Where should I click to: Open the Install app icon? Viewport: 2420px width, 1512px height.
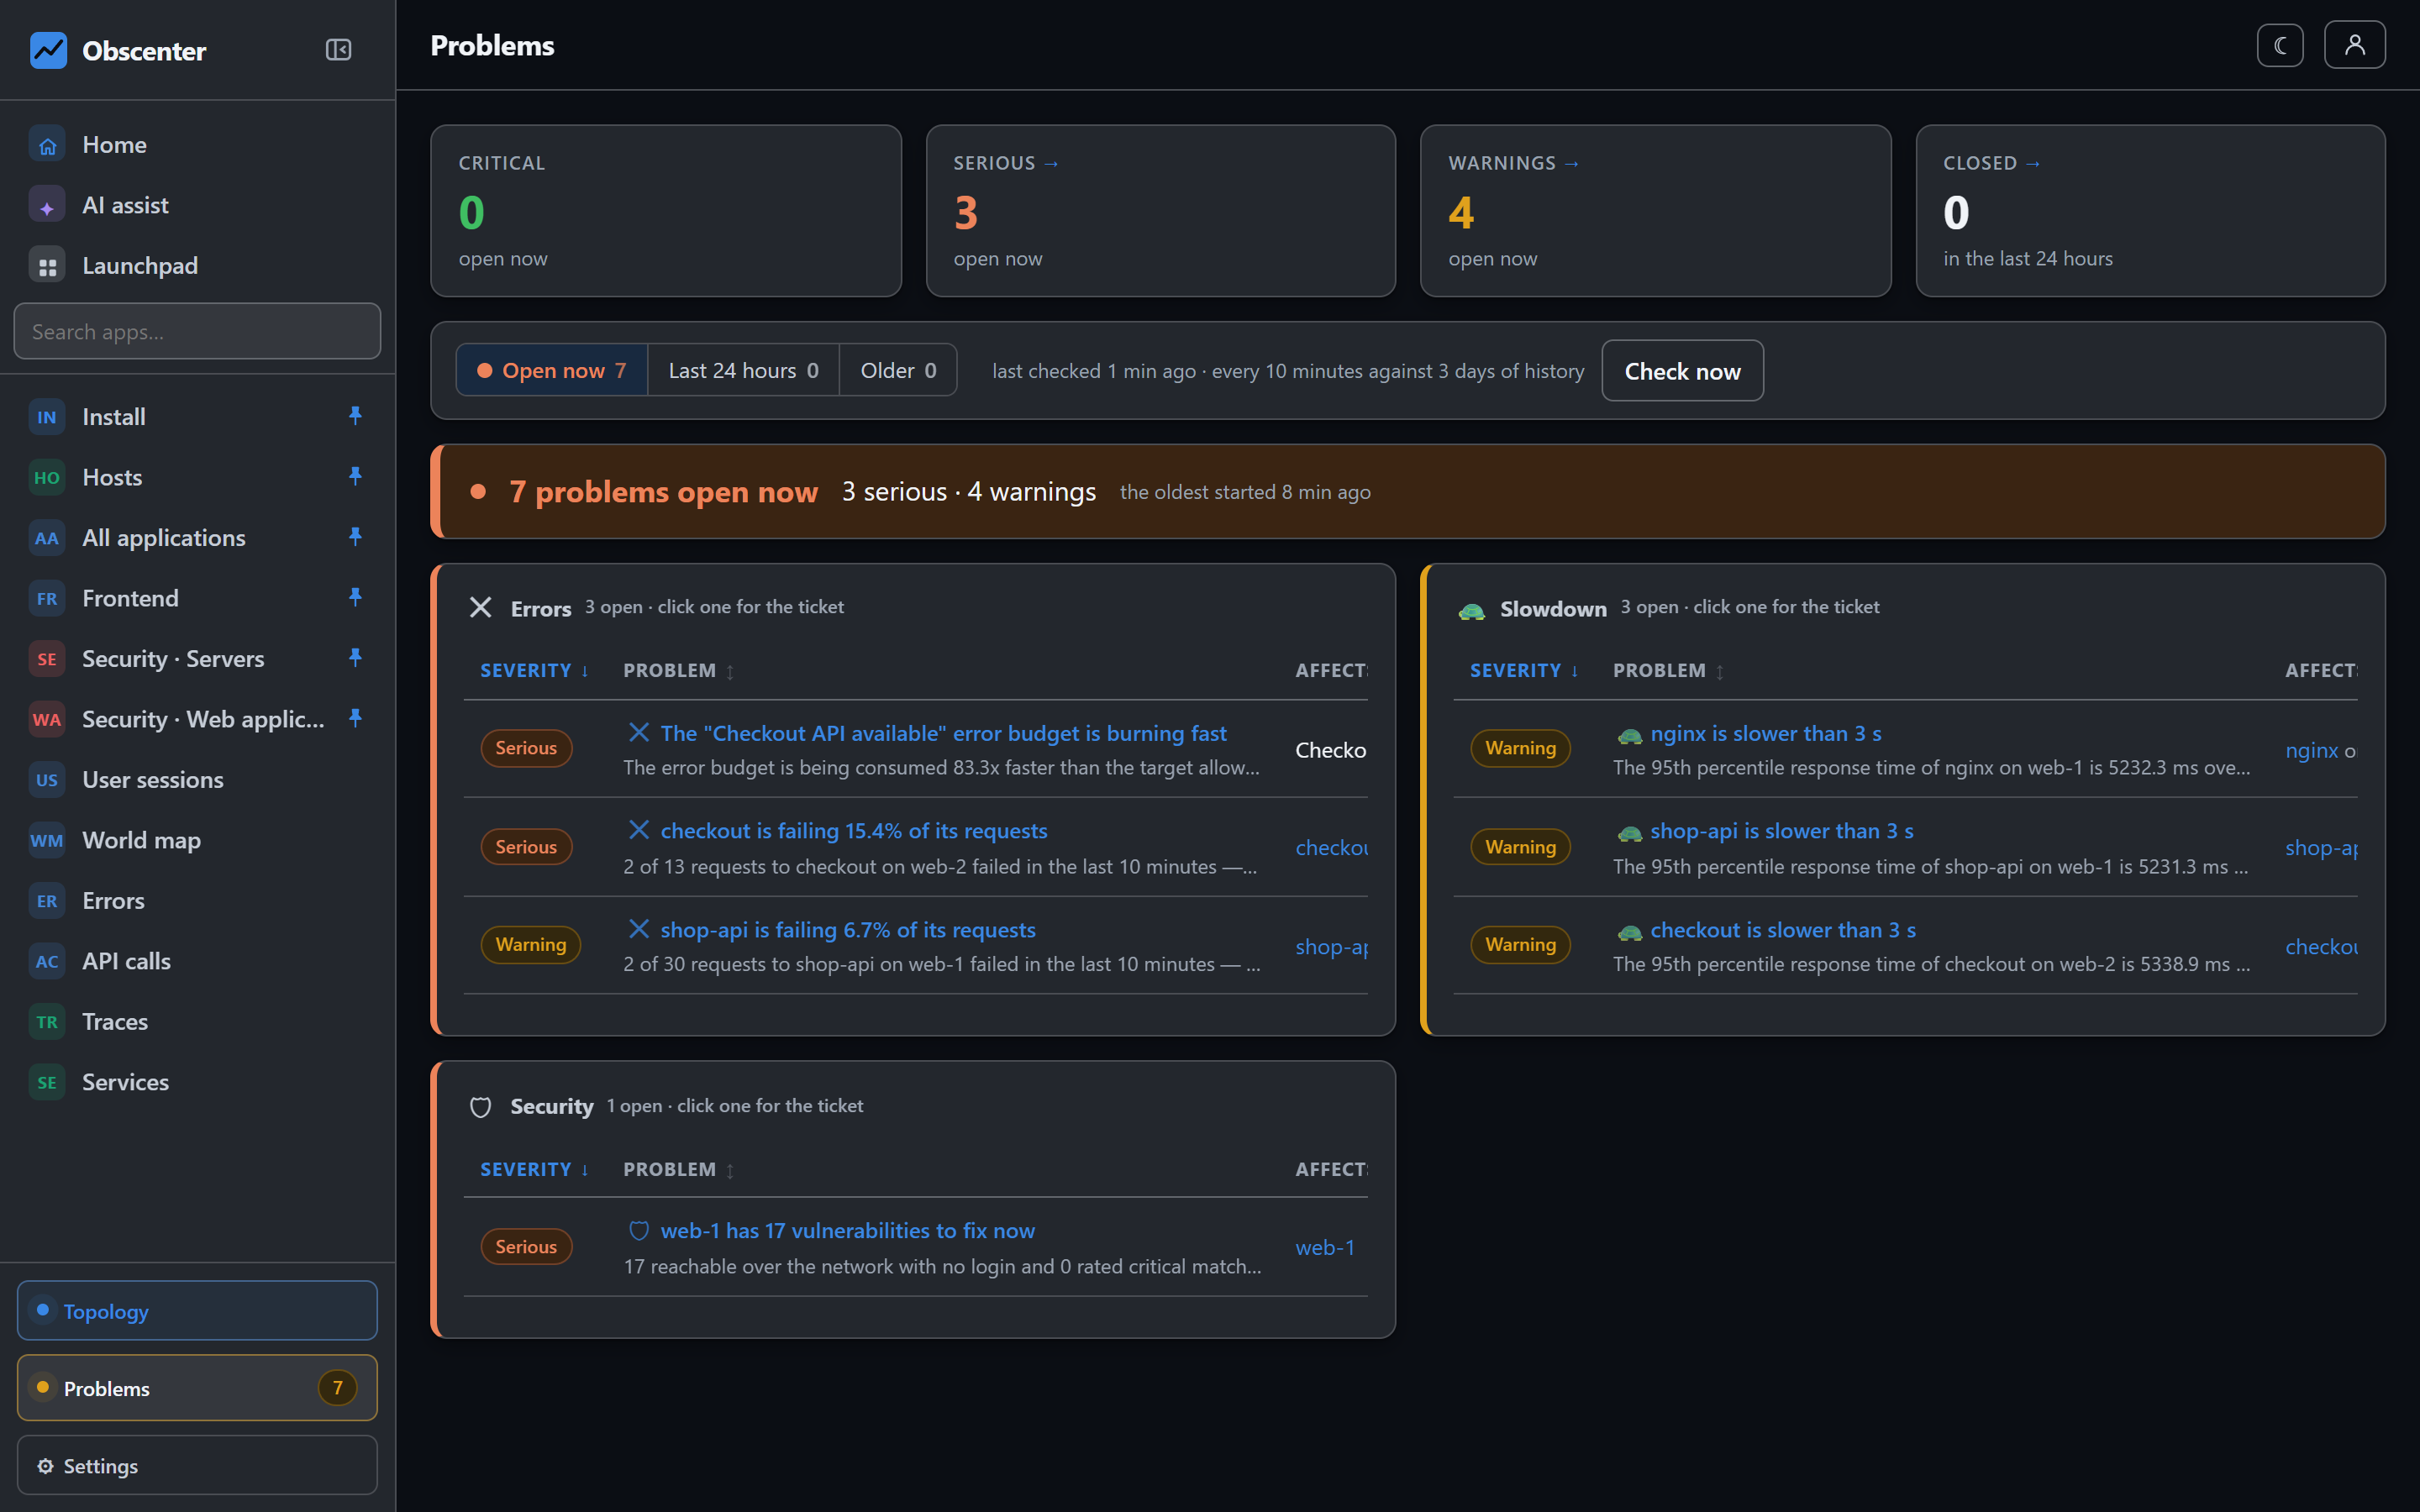[x=47, y=417]
